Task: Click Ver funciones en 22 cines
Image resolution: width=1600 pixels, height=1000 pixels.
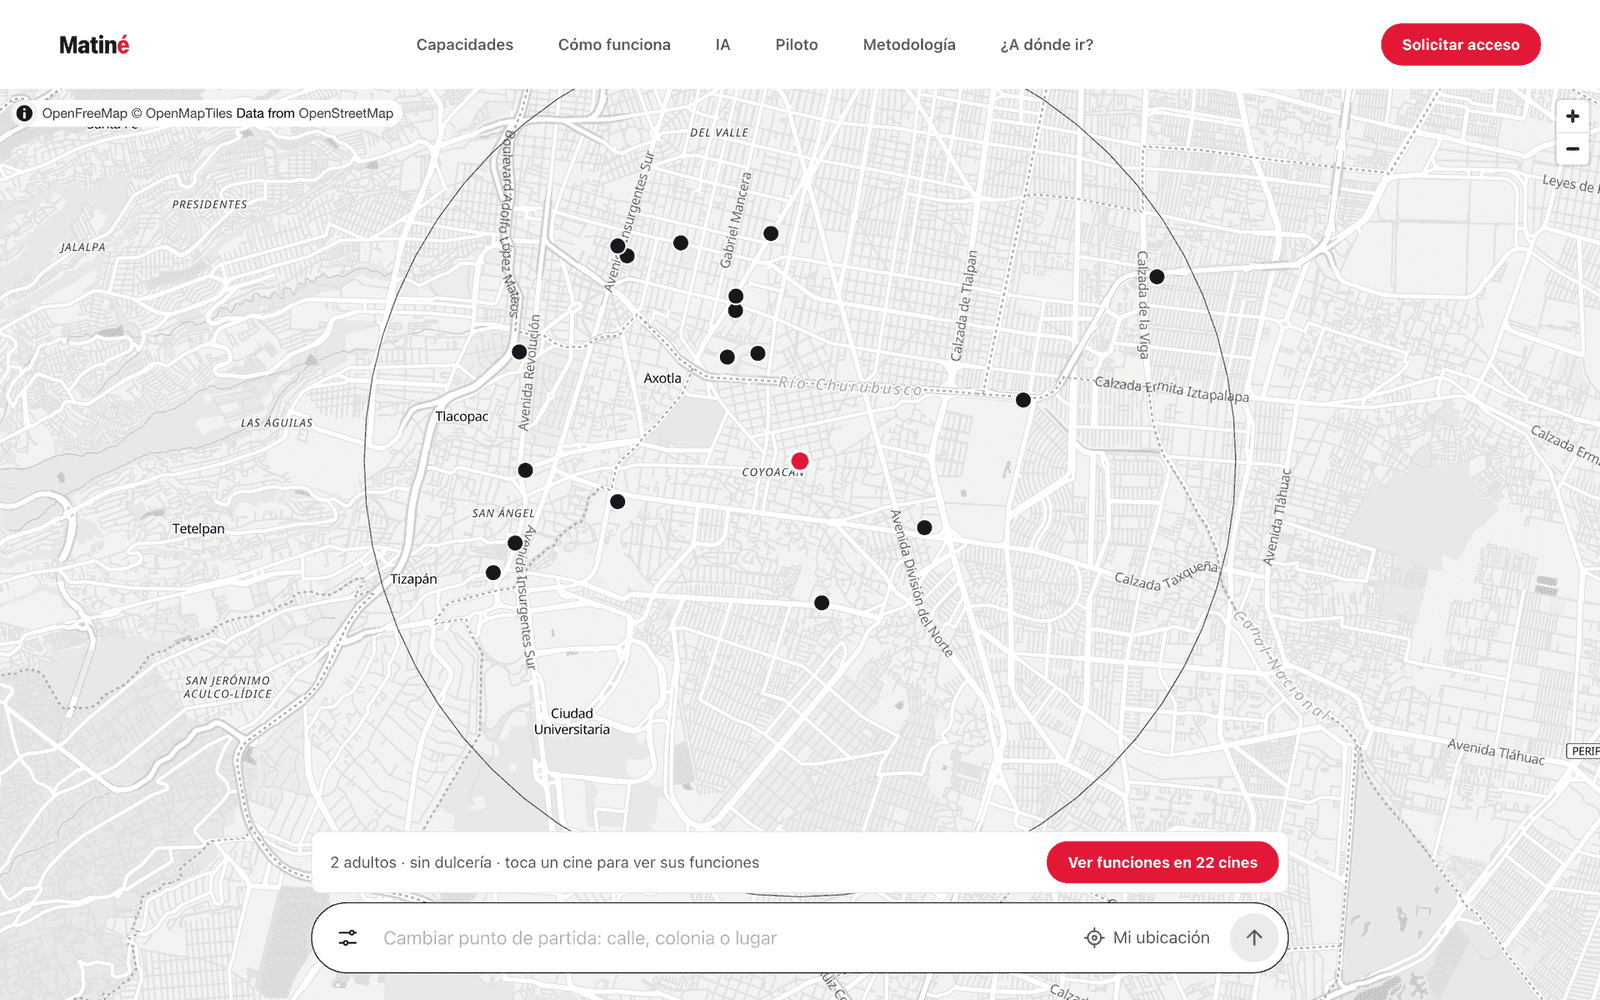Action: pos(1162,863)
